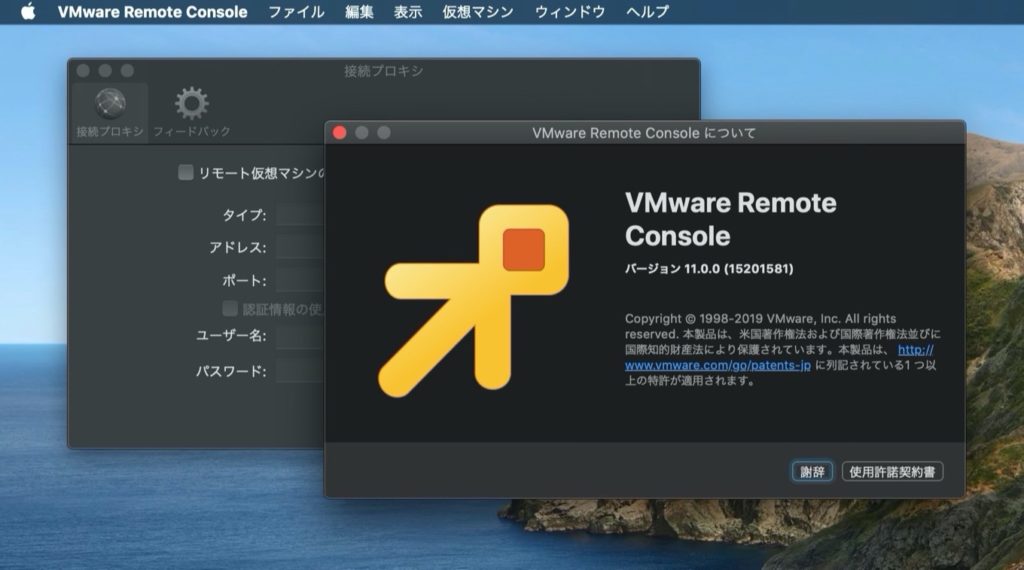Click the version text 11.0.0 (15201581)

[x=738, y=268]
